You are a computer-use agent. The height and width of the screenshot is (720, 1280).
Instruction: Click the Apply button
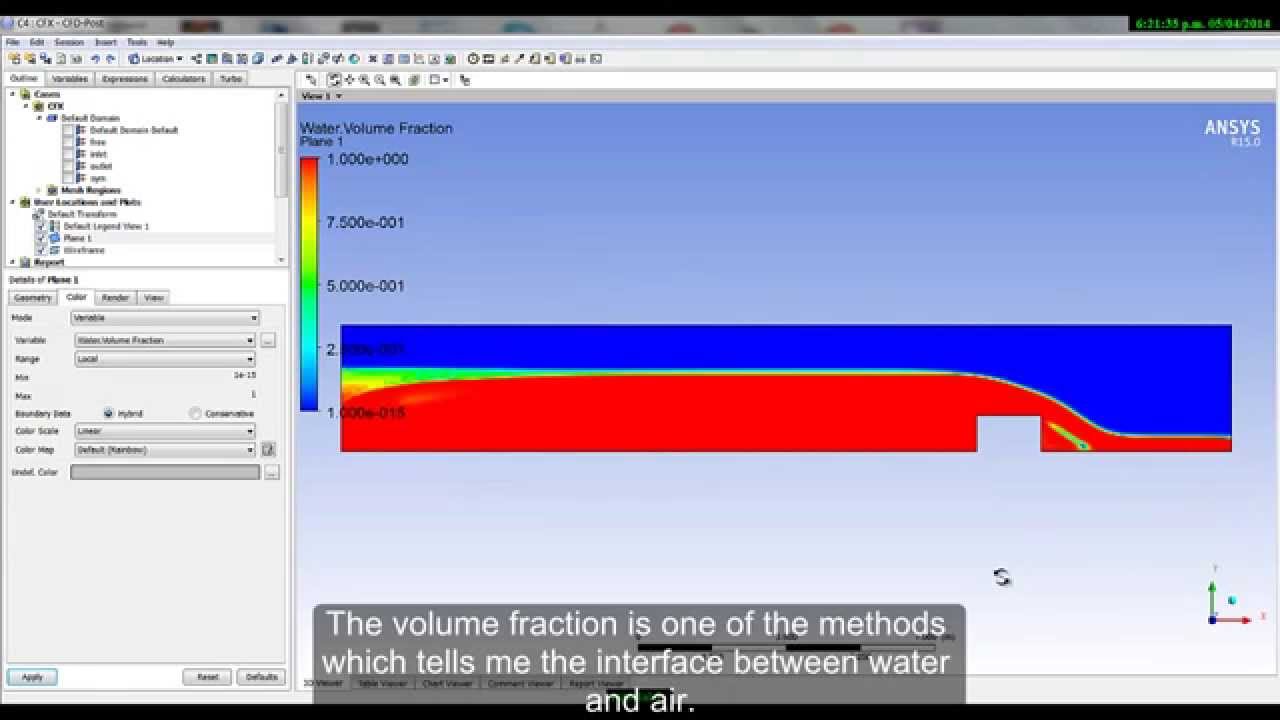32,677
